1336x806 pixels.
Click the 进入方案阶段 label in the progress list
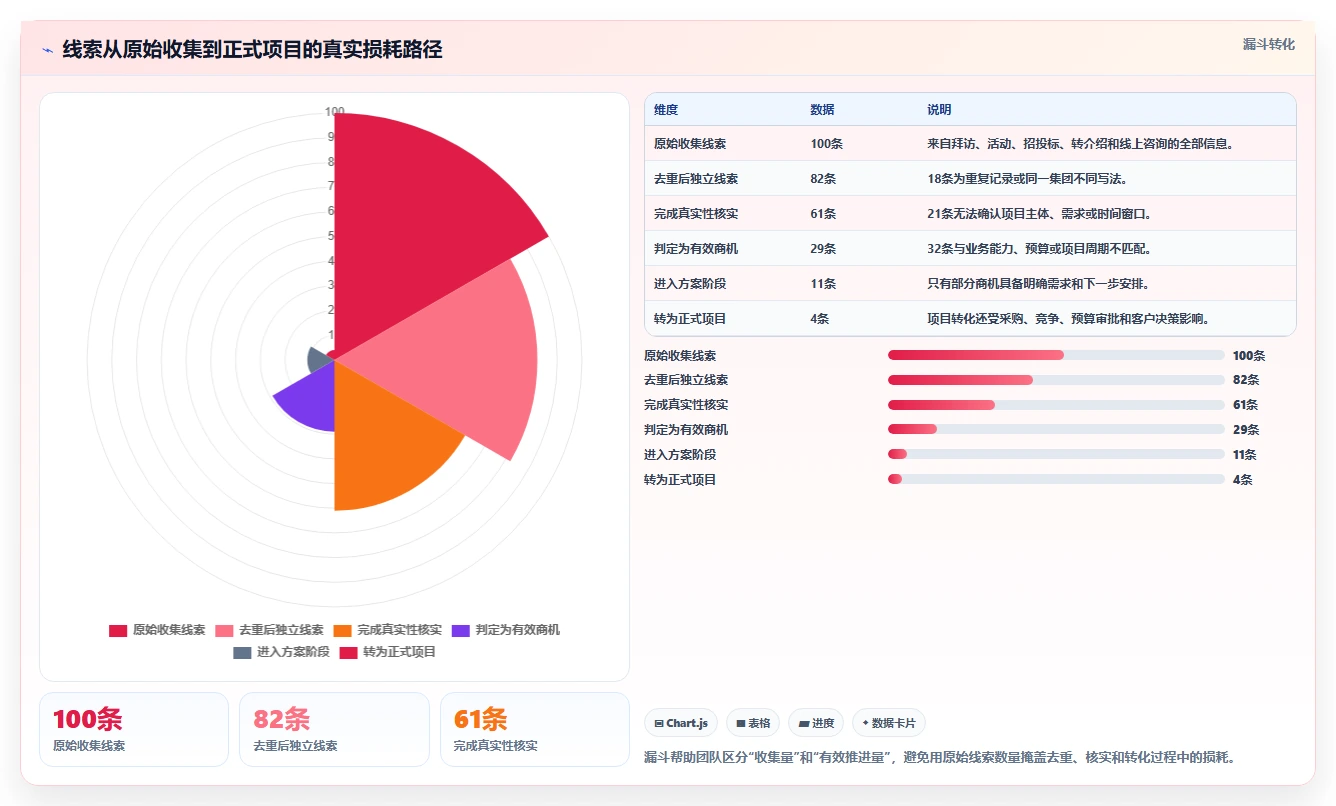point(680,454)
